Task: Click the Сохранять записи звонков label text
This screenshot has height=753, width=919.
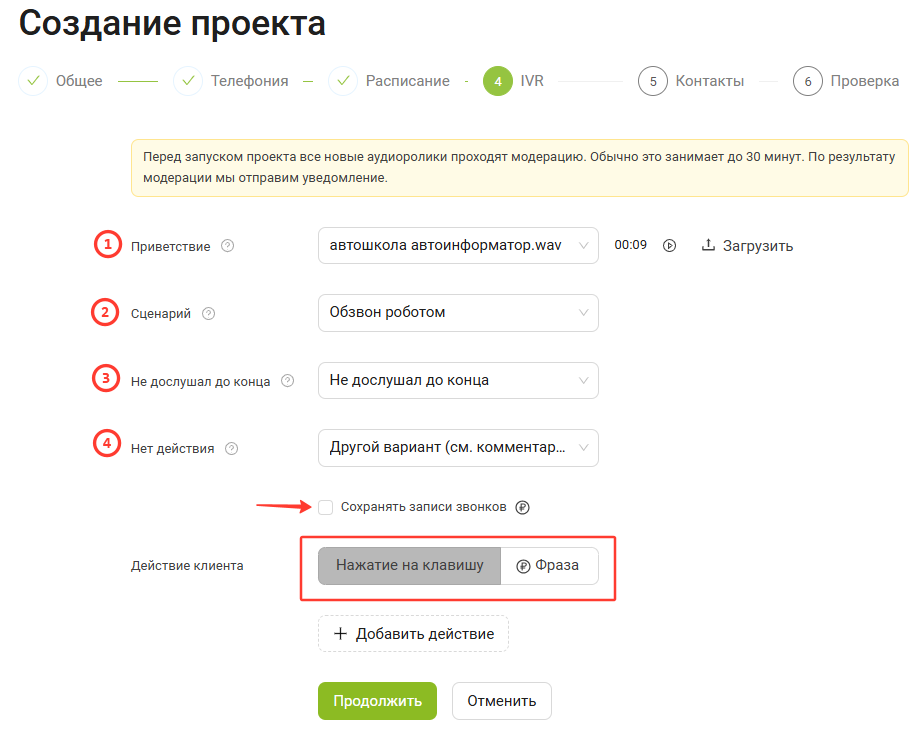Action: point(424,507)
